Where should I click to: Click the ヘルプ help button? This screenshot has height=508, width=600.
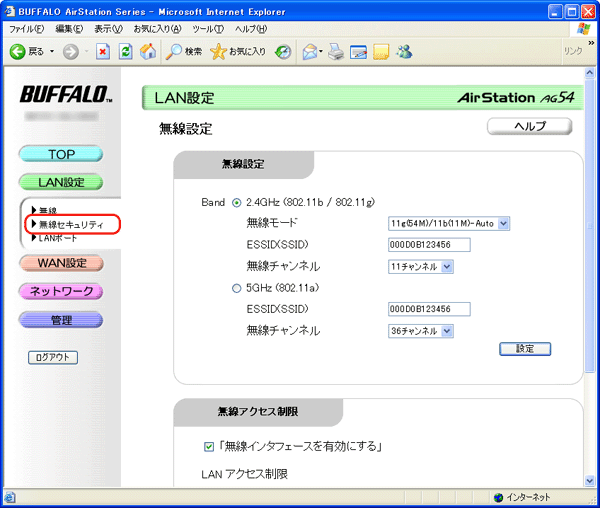click(530, 126)
